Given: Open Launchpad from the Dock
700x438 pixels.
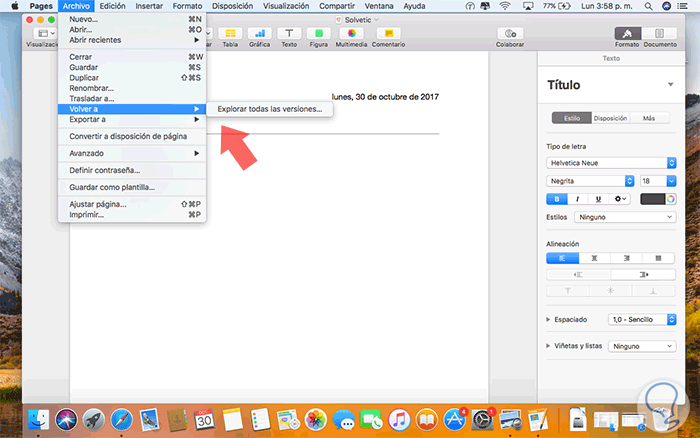Looking at the screenshot, I should tap(94, 420).
